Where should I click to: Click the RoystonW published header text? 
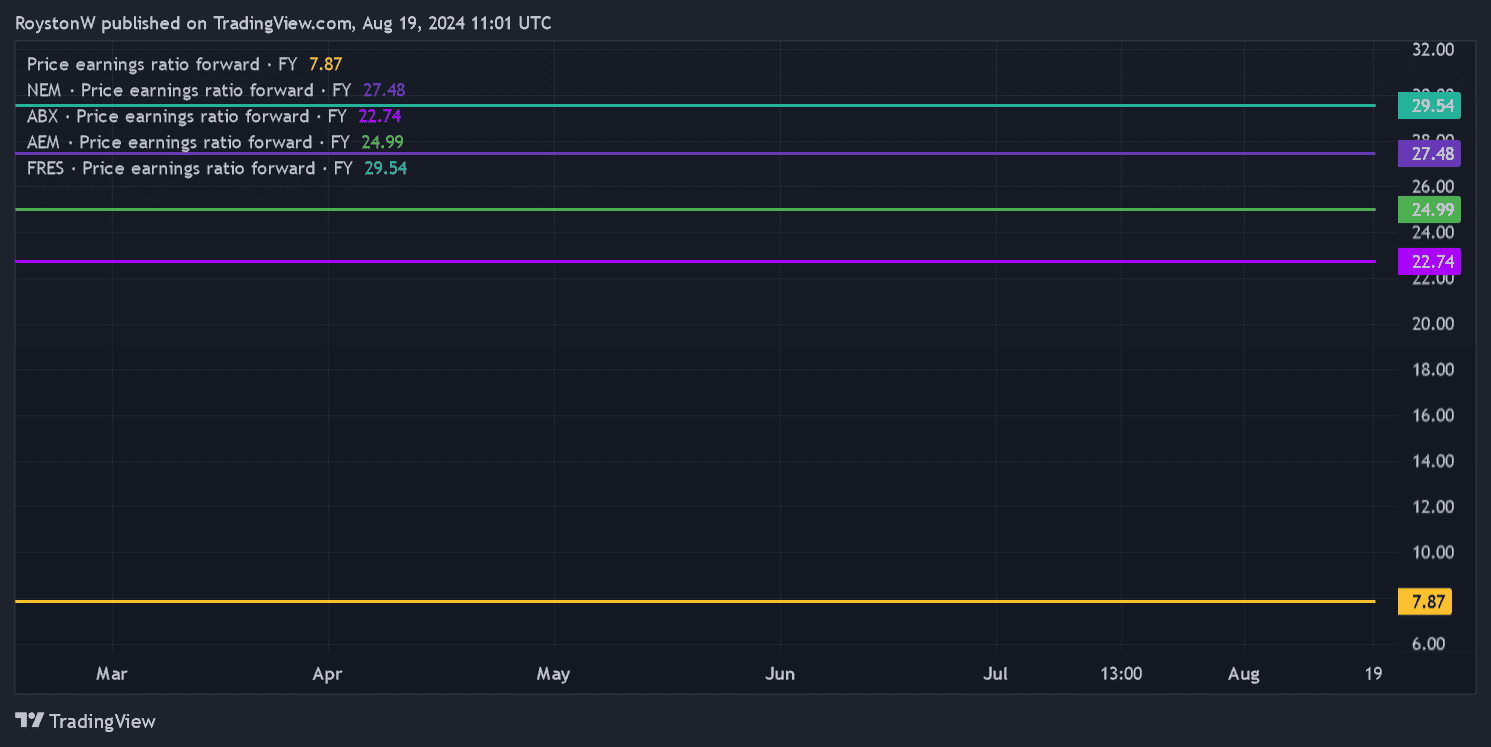pos(283,23)
